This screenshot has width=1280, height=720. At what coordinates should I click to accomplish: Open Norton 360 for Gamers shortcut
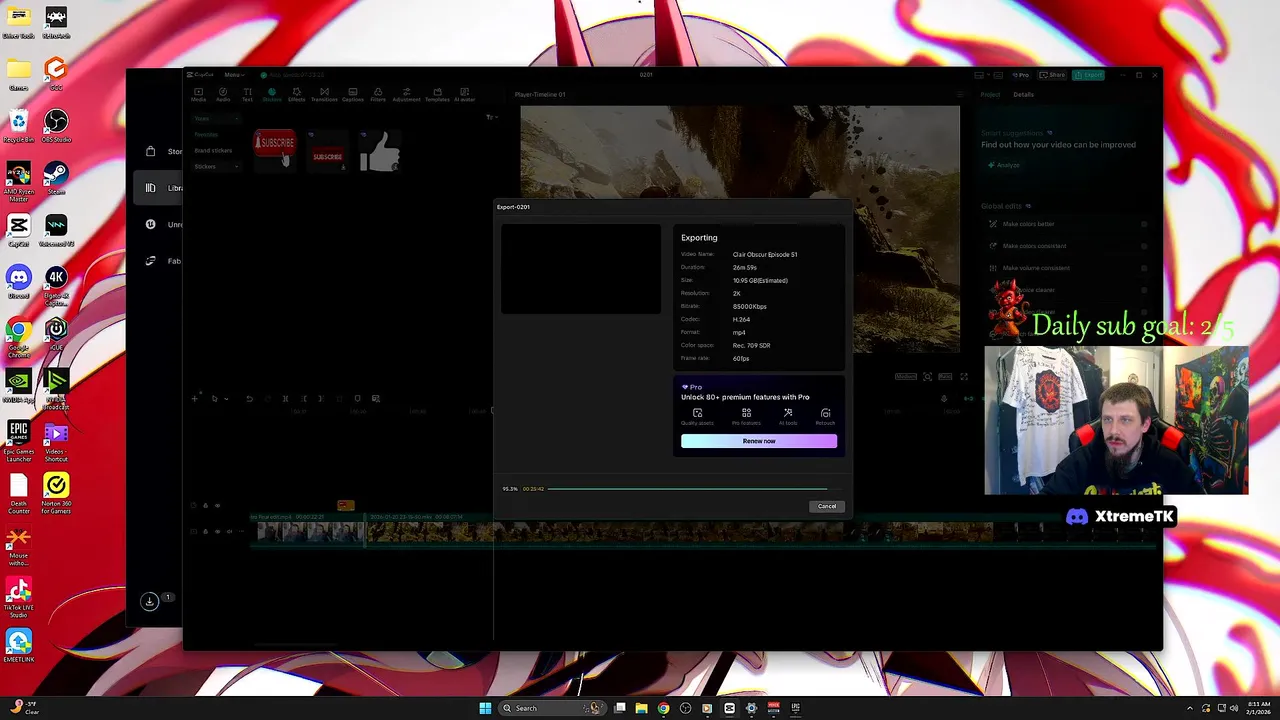[56, 493]
